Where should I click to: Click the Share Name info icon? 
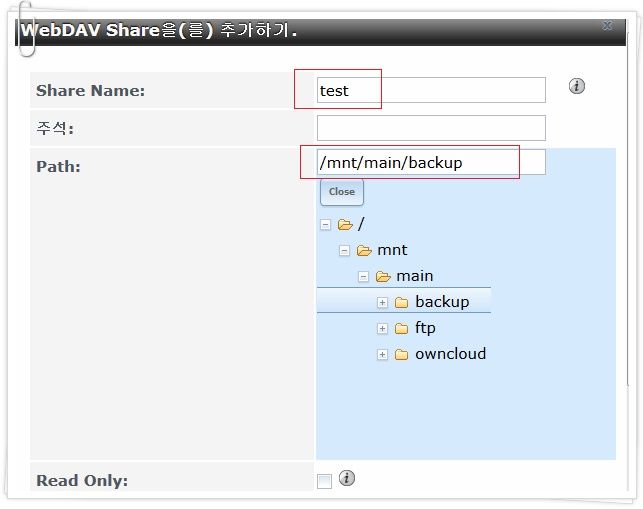[x=577, y=86]
